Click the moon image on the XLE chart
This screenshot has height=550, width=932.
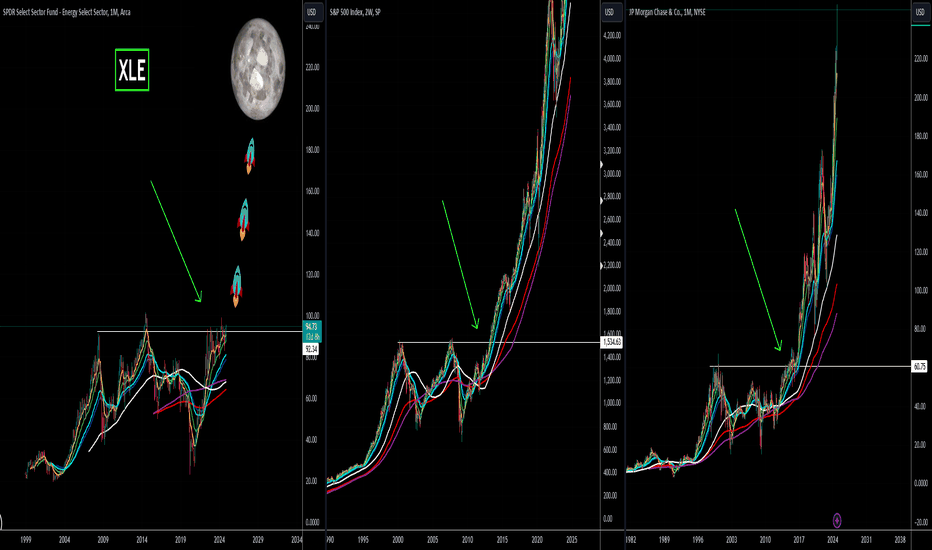258,69
